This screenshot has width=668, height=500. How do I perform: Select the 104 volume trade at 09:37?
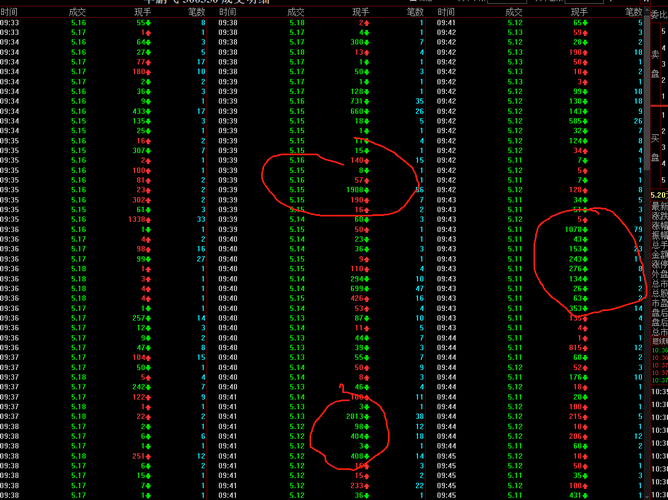[x=142, y=357]
